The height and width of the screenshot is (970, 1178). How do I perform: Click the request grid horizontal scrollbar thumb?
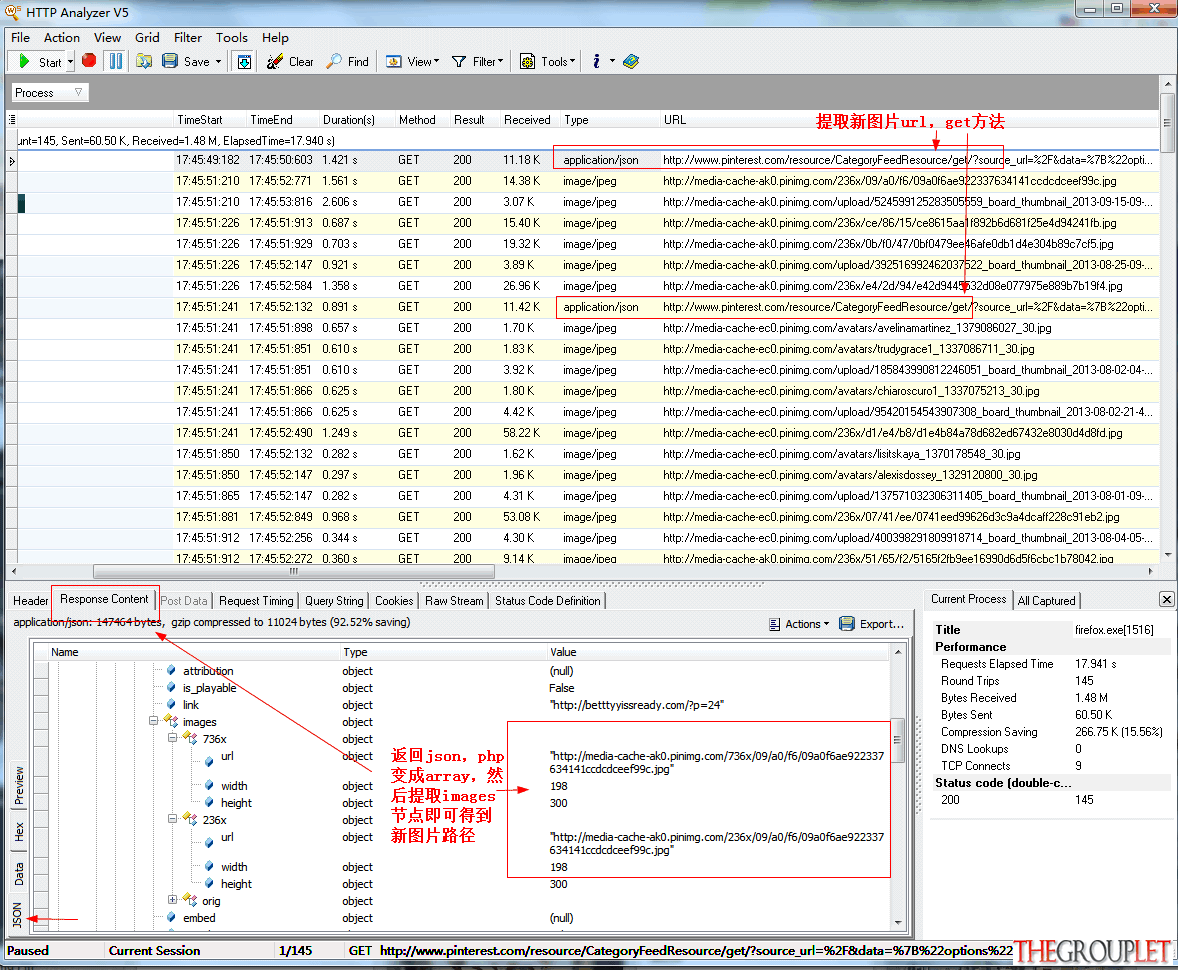tap(294, 571)
